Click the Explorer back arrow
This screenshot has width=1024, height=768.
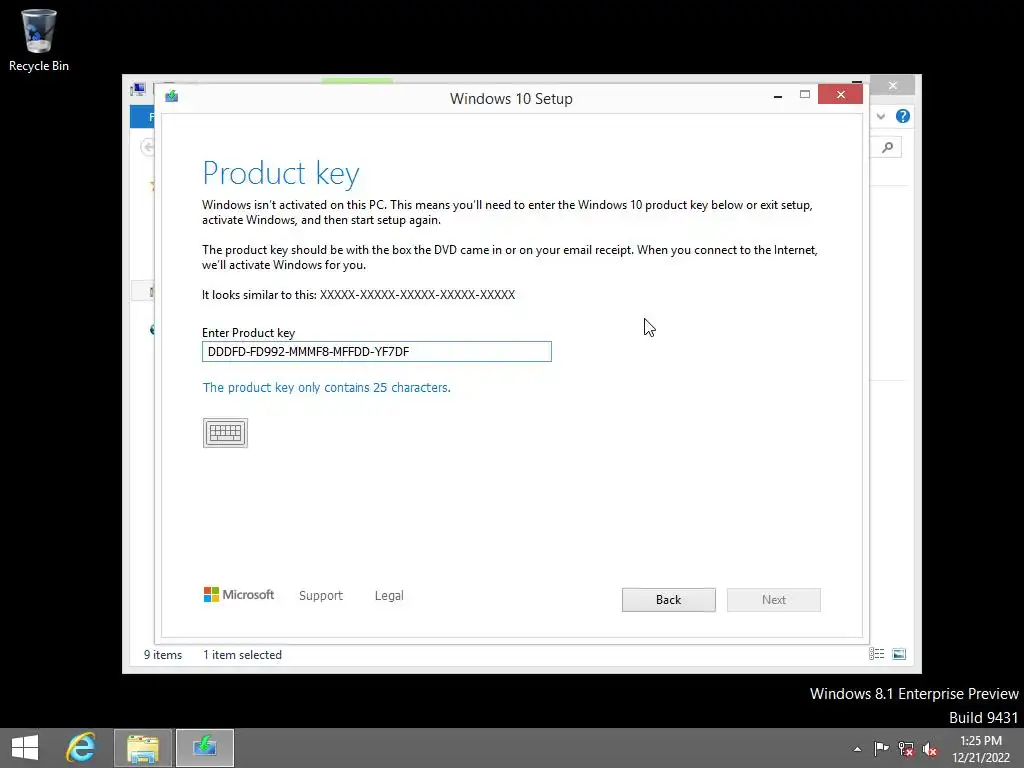pyautogui.click(x=148, y=147)
